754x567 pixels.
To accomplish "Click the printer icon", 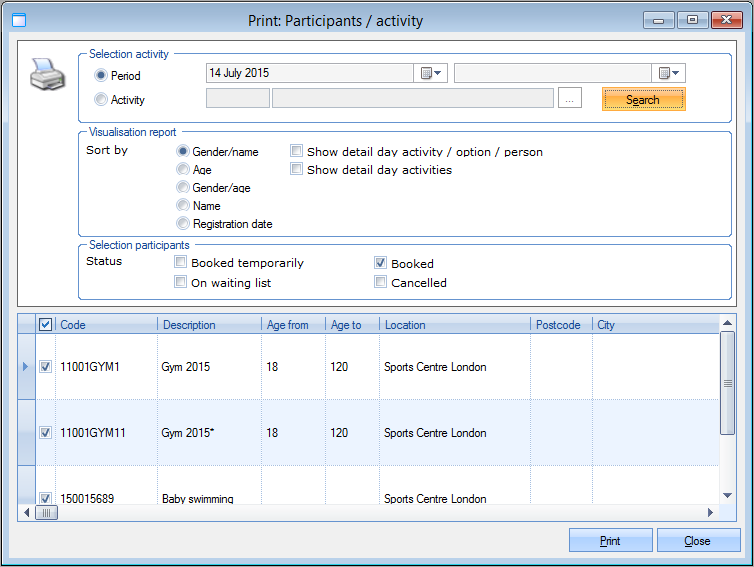I will (48, 75).
